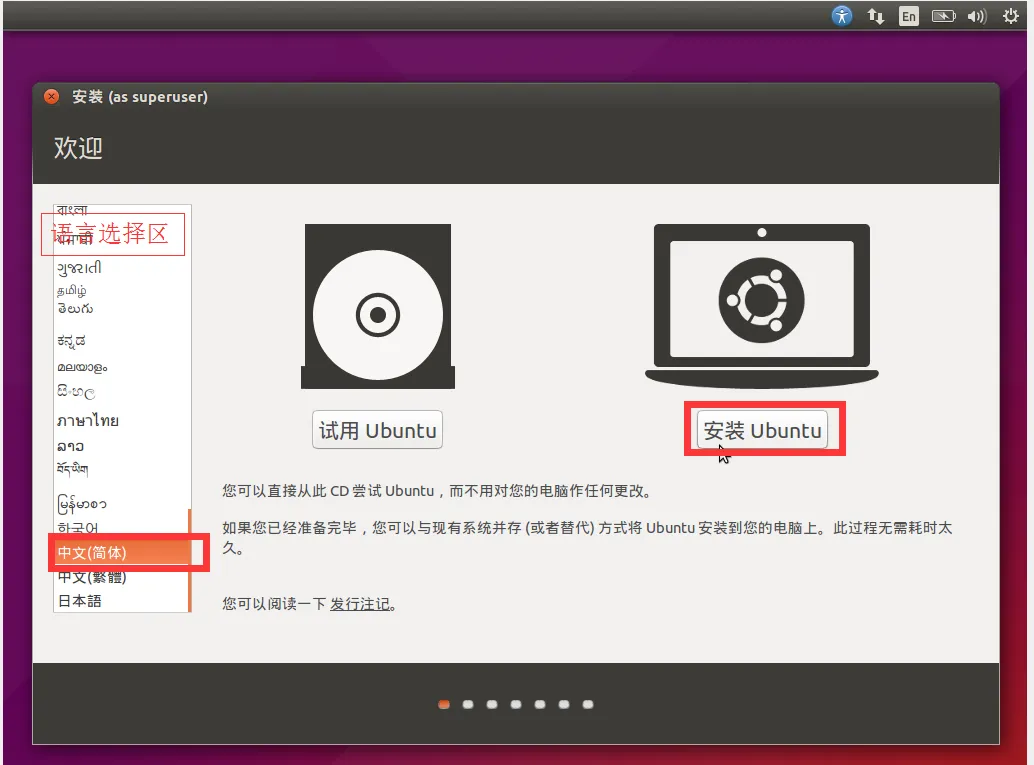Open the system power gear menu
The image size is (1034, 765).
tap(1012, 16)
